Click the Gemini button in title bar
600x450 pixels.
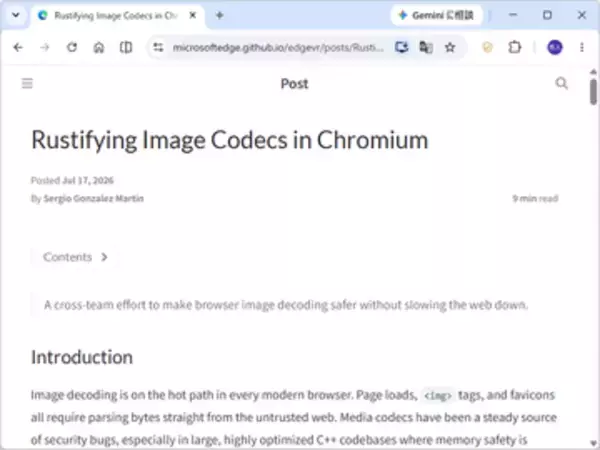point(437,15)
